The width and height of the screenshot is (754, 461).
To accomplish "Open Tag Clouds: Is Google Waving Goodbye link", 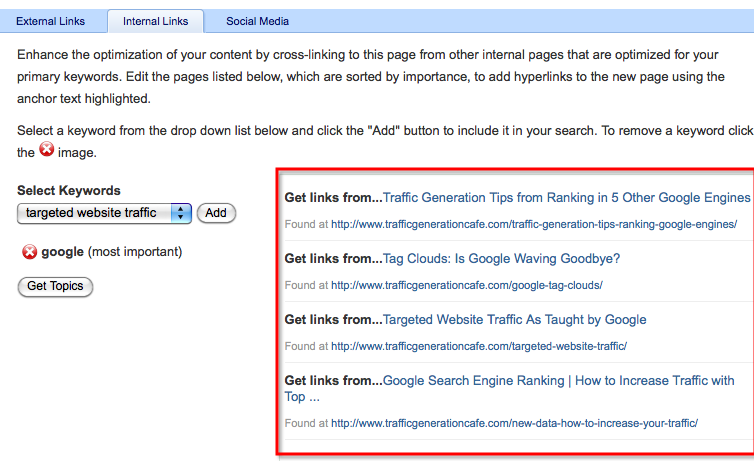I will point(501,259).
